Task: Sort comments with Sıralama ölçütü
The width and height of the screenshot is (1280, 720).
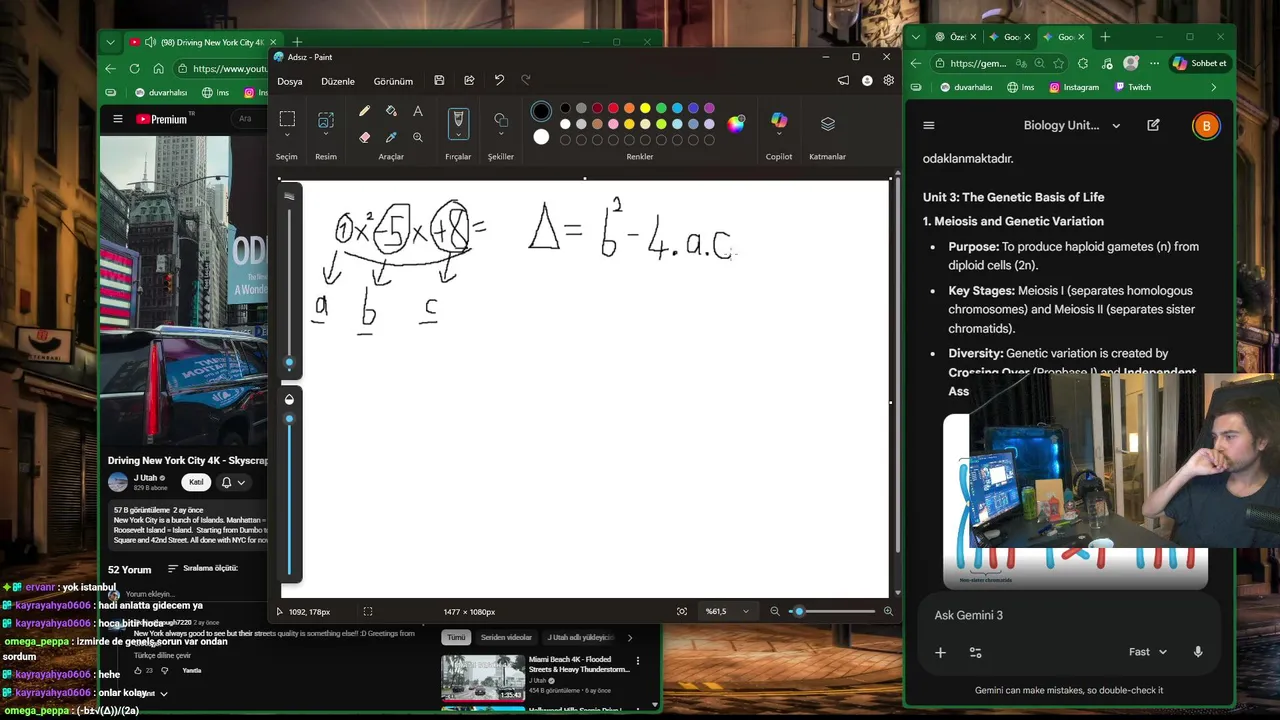Action: 202,568
